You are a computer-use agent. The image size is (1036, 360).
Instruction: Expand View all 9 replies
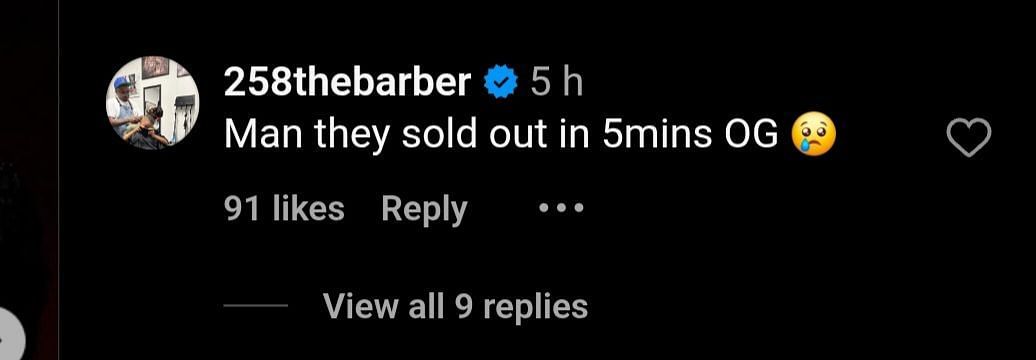[455, 306]
